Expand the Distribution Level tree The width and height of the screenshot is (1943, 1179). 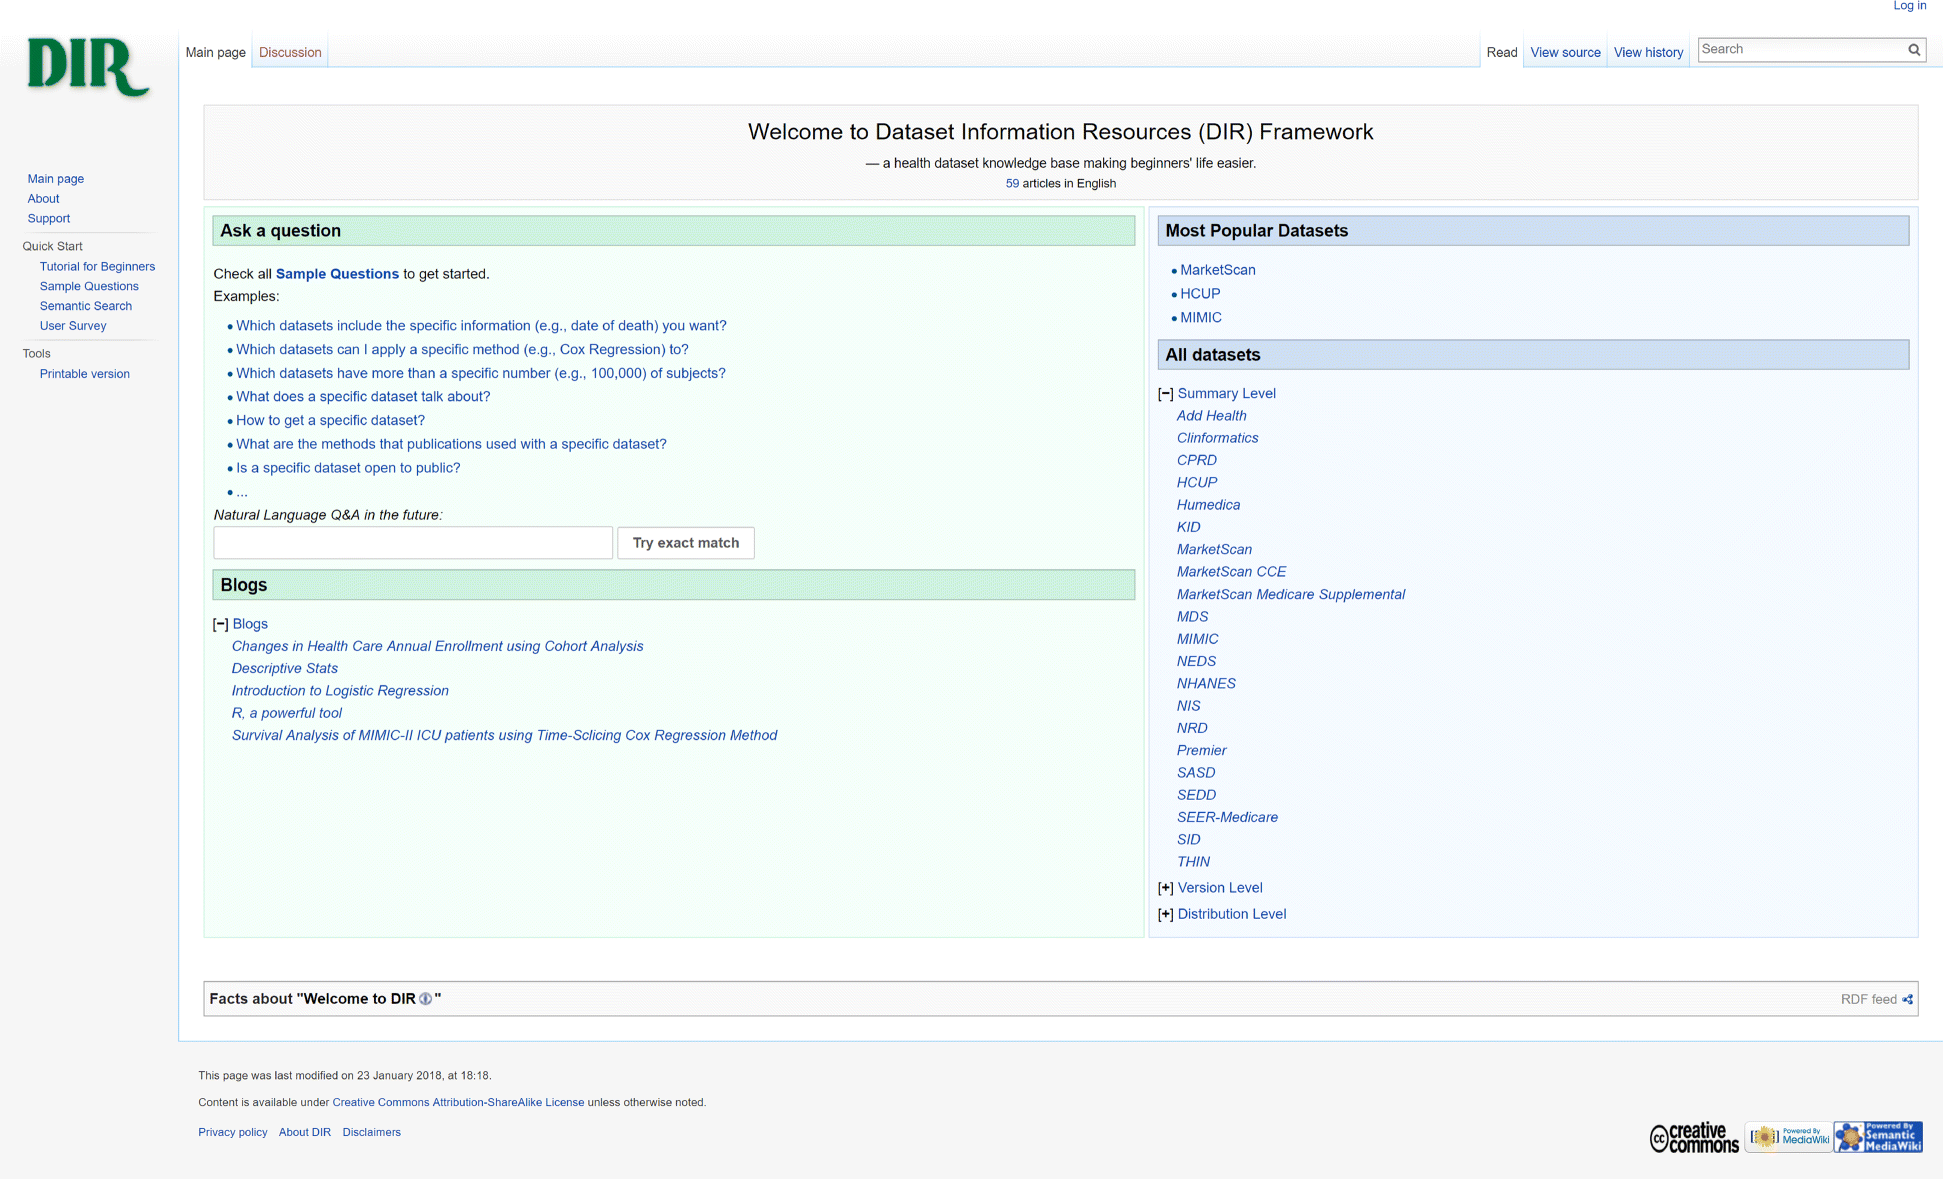pos(1165,914)
